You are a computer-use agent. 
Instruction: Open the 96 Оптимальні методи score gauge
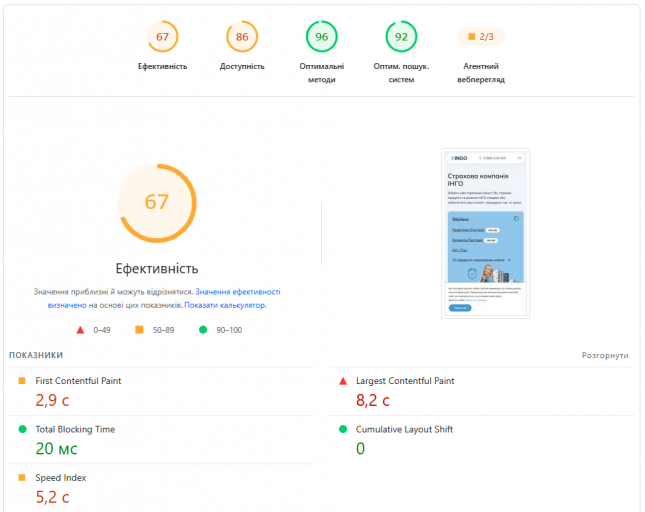tap(322, 37)
